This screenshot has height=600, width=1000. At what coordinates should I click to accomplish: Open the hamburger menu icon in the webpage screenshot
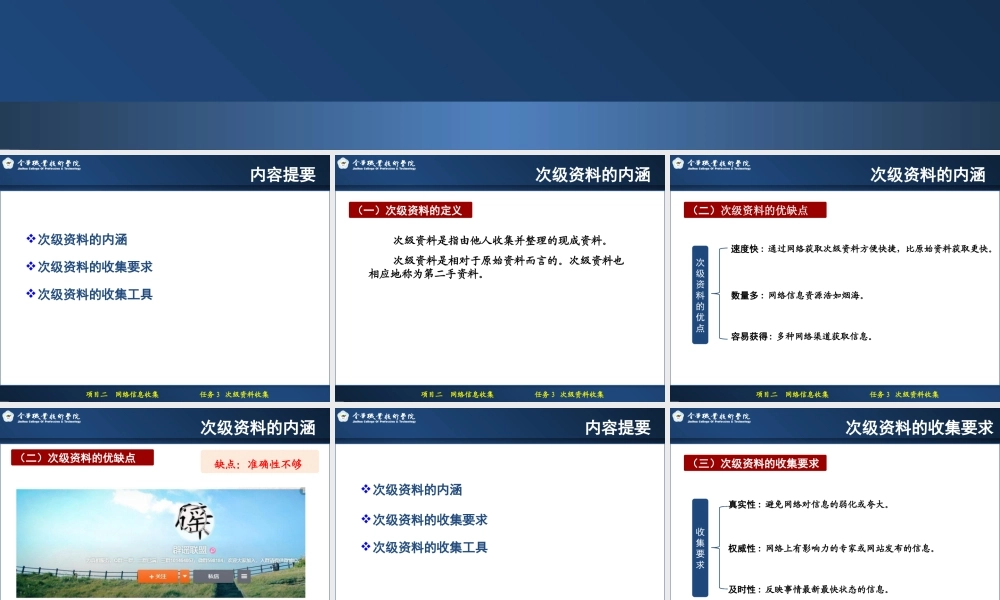[243, 576]
